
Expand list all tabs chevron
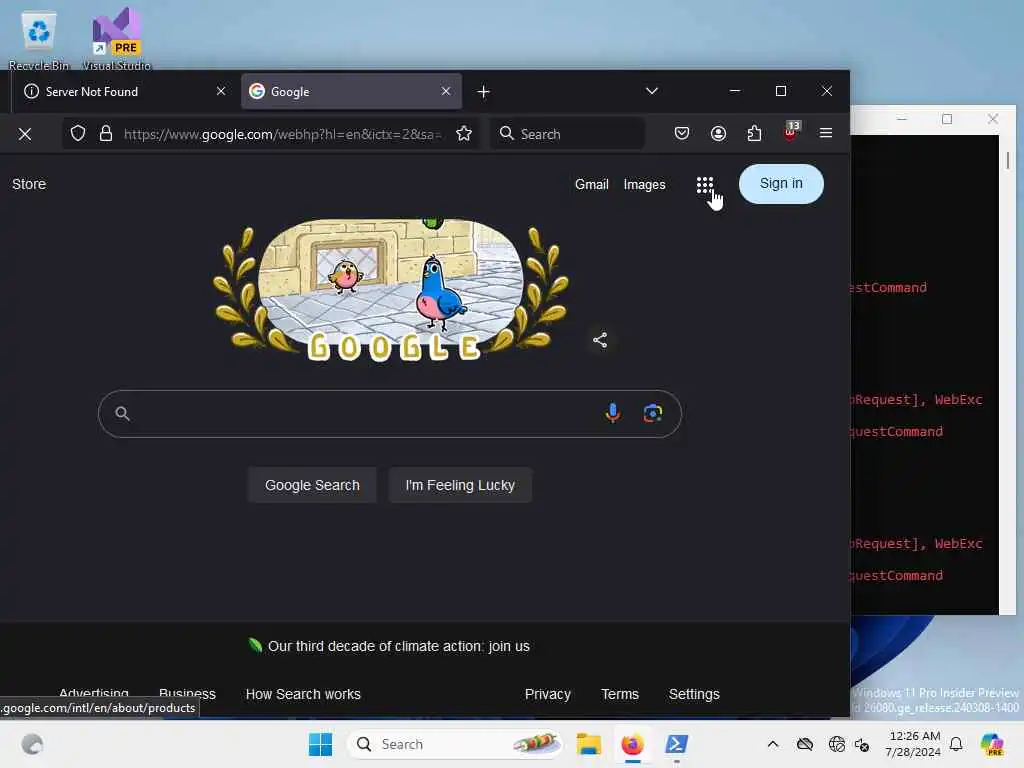[652, 91]
